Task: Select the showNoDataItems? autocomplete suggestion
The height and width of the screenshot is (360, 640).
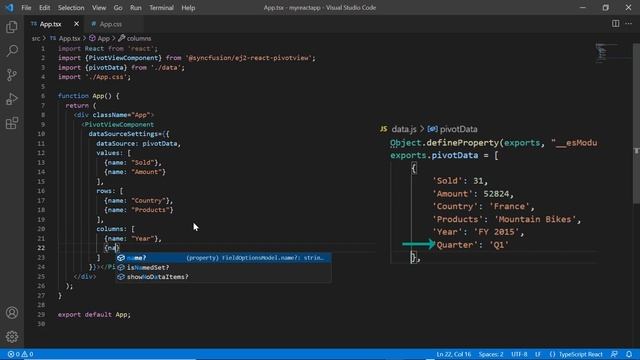Action: tap(223, 277)
